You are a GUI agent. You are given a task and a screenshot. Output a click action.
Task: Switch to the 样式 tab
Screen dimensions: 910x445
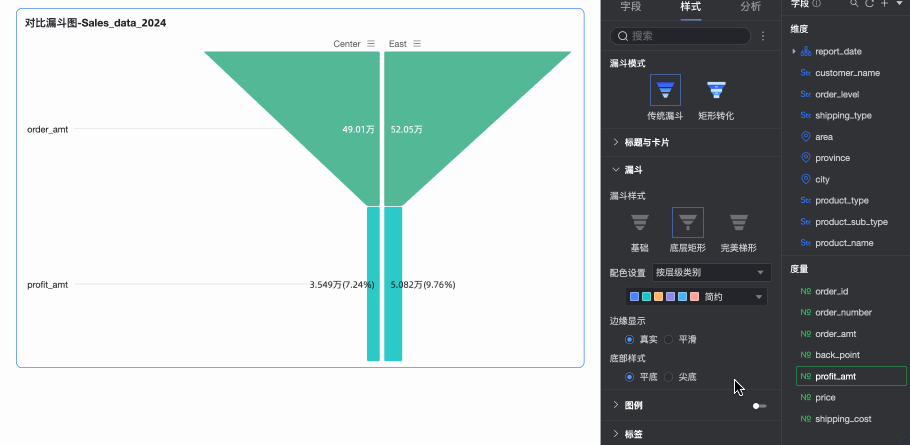pos(691,6)
